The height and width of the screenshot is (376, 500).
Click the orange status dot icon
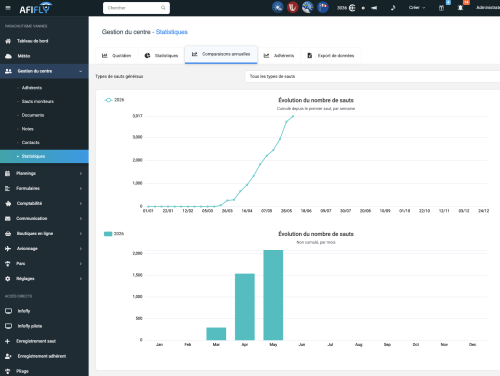pos(363,8)
